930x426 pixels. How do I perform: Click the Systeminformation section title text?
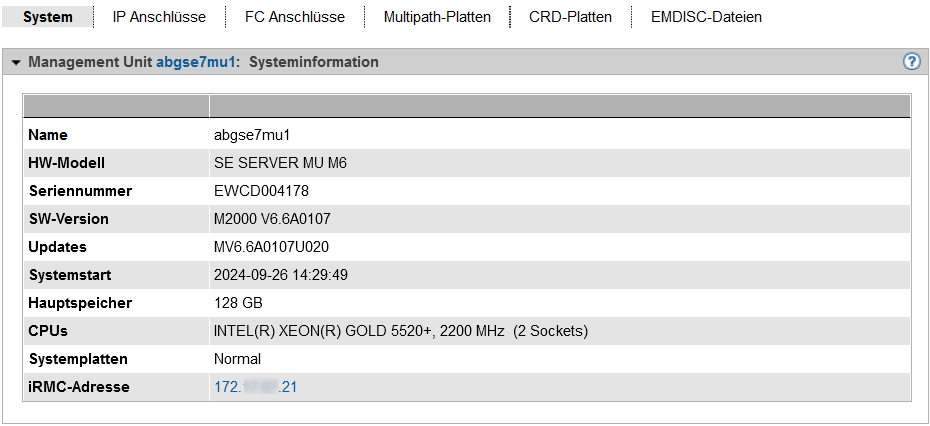313,62
